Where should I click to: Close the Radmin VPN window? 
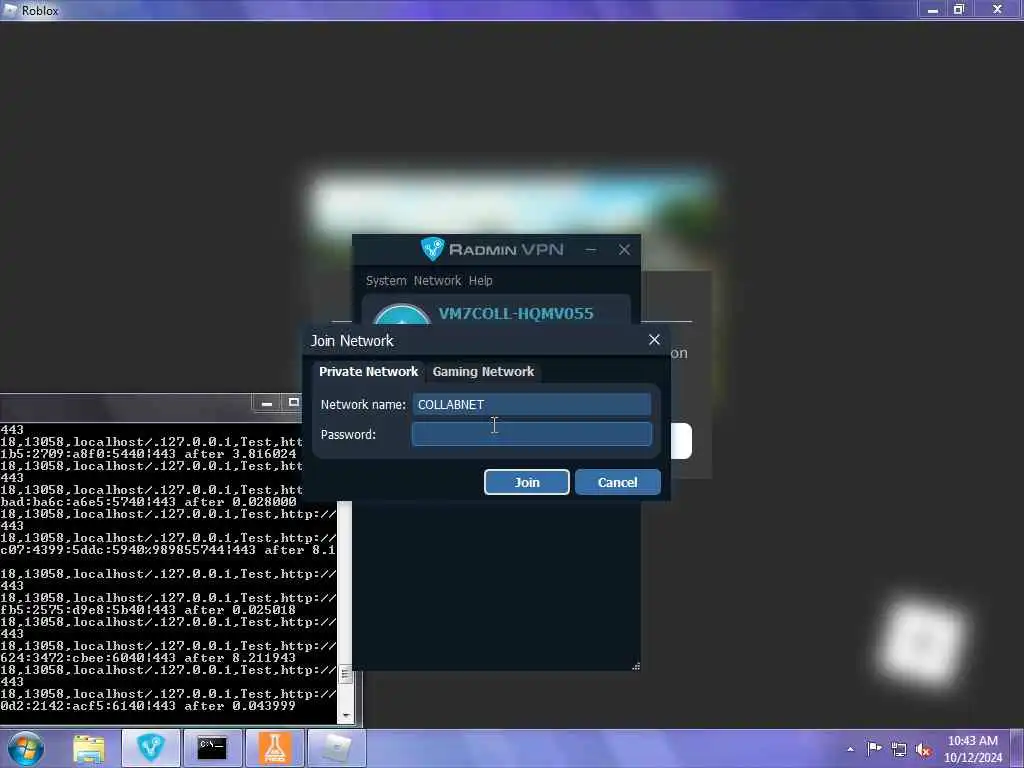[624, 249]
